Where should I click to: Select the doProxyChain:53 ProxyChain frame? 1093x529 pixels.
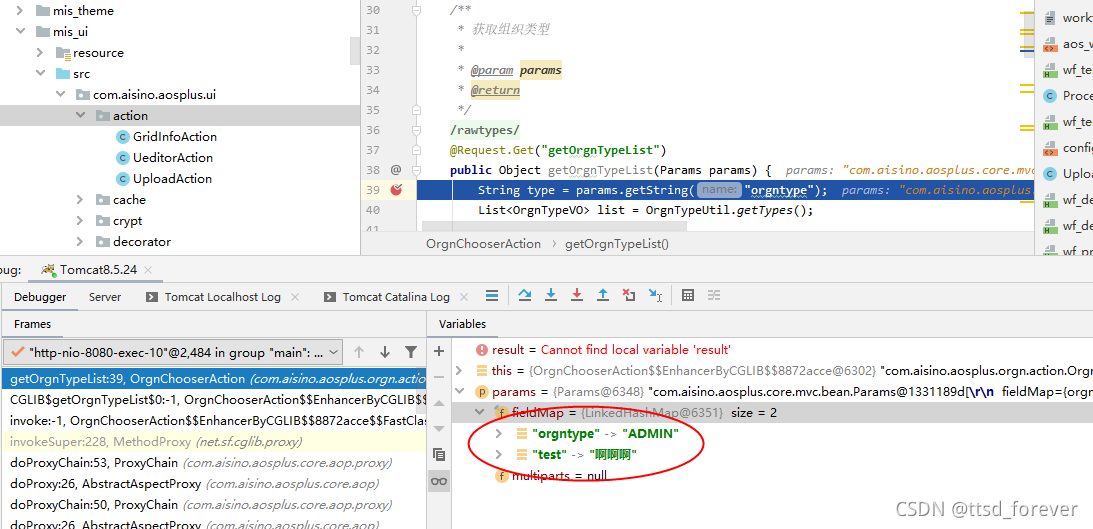pyautogui.click(x=213, y=463)
